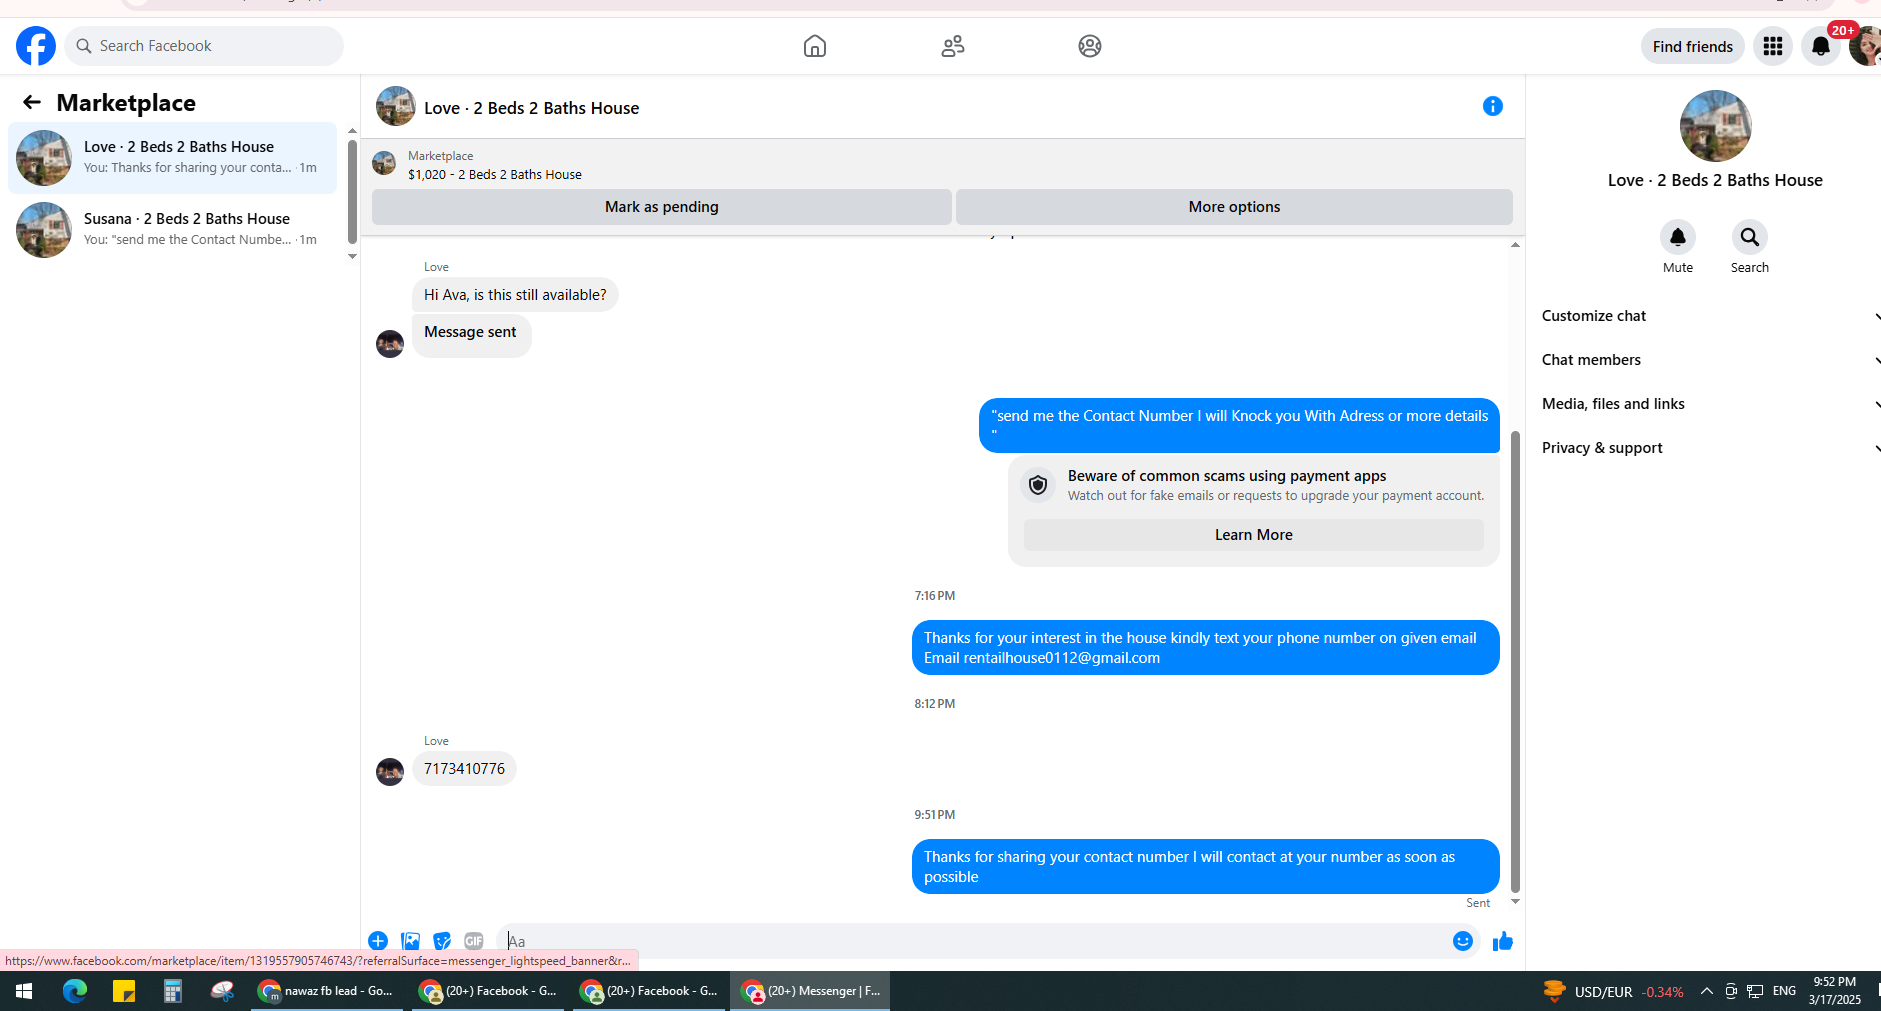Open More options for the listing
This screenshot has height=1011, width=1881.
tap(1234, 207)
